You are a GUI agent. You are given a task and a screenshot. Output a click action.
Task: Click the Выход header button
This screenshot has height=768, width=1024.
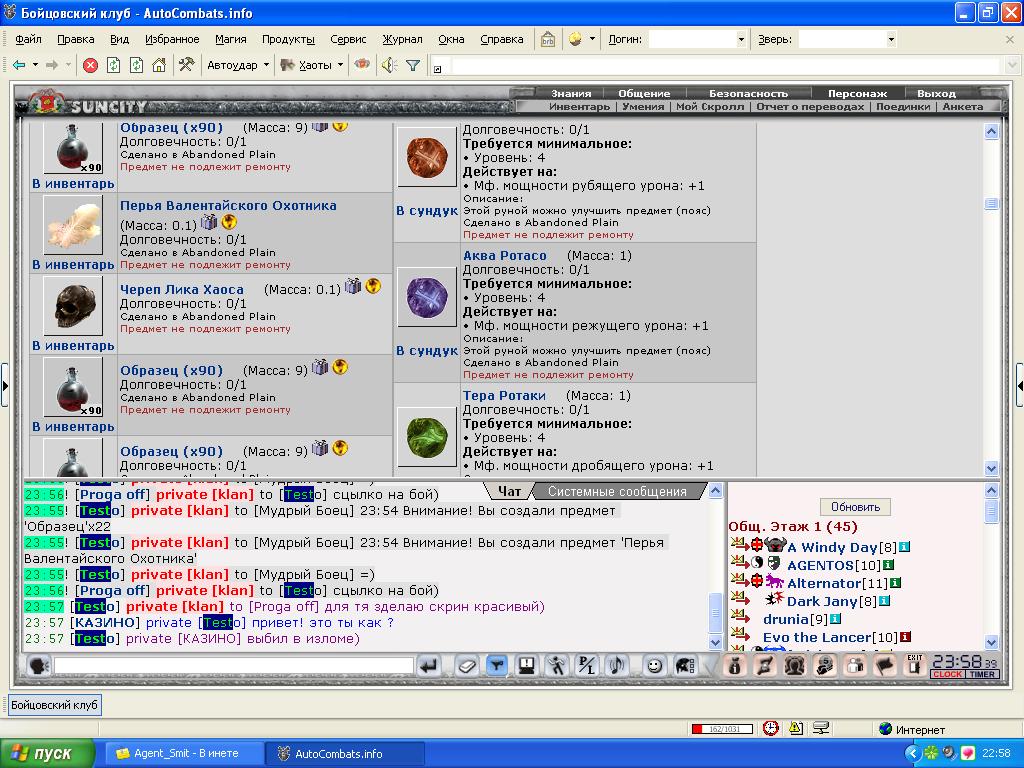pos(936,93)
